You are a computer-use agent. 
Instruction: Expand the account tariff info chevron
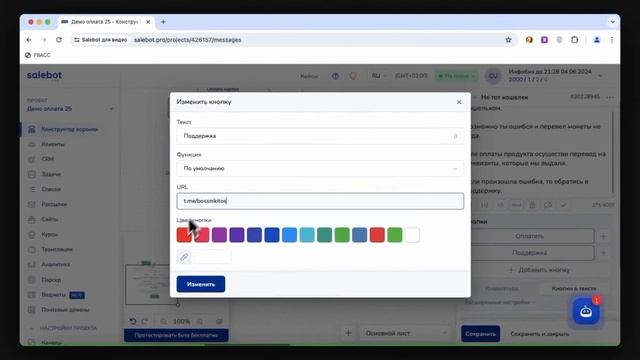[600, 76]
